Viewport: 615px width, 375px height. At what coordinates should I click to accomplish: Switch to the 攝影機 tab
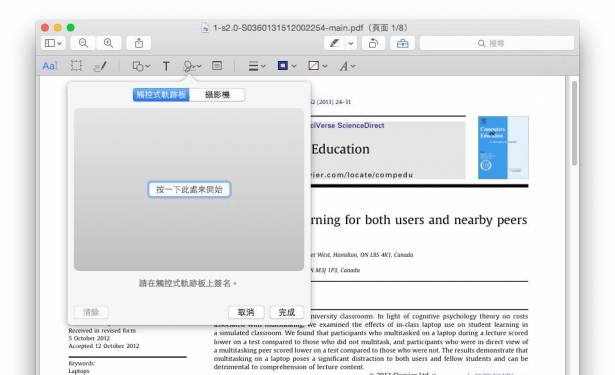(x=217, y=95)
